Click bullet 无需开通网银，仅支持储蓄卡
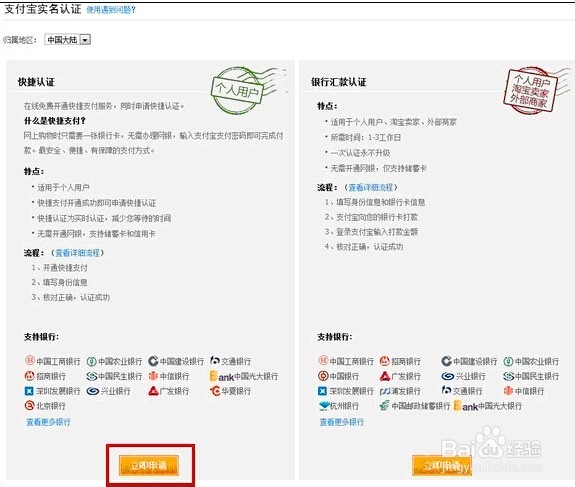This screenshot has height=487, width=575. click(378, 168)
